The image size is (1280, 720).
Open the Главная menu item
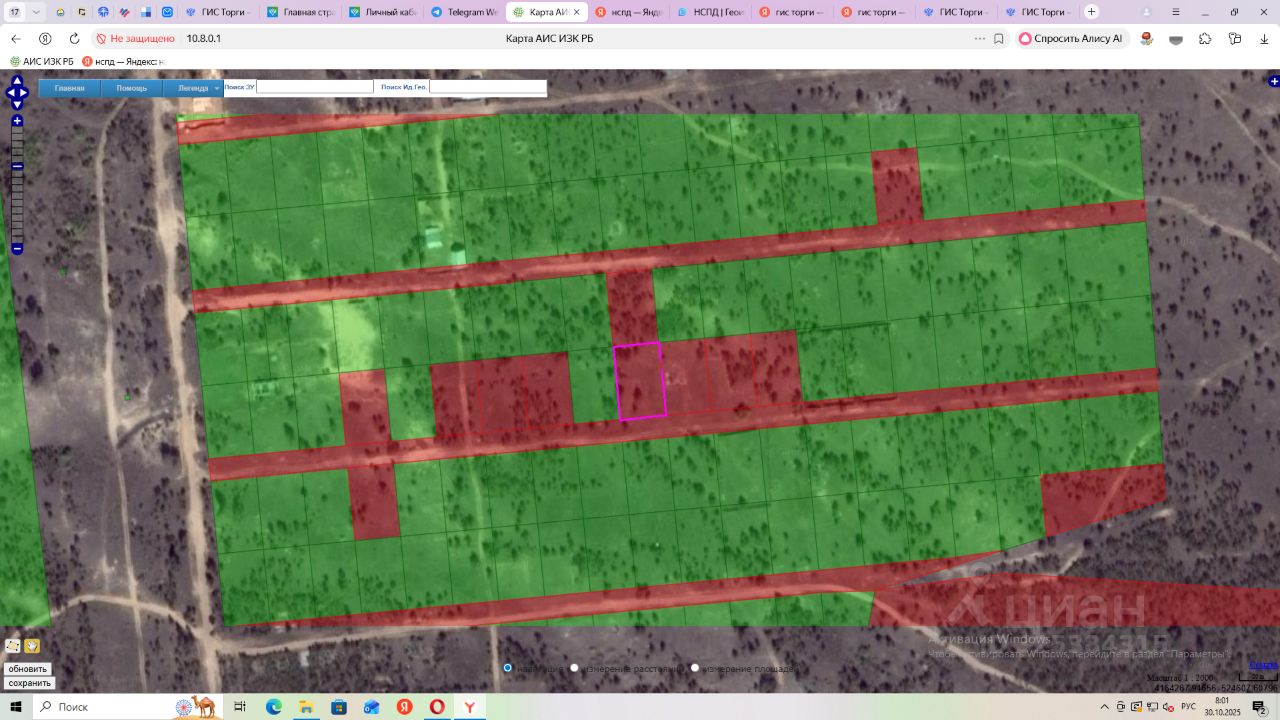click(x=69, y=88)
